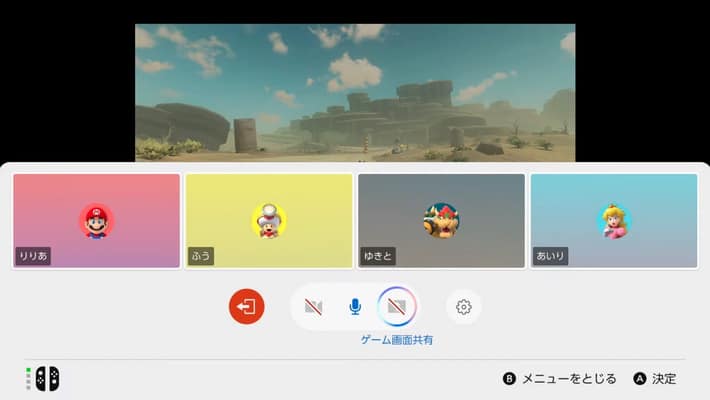Select the ゆきと name label
This screenshot has width=710, height=400.
coord(377,256)
